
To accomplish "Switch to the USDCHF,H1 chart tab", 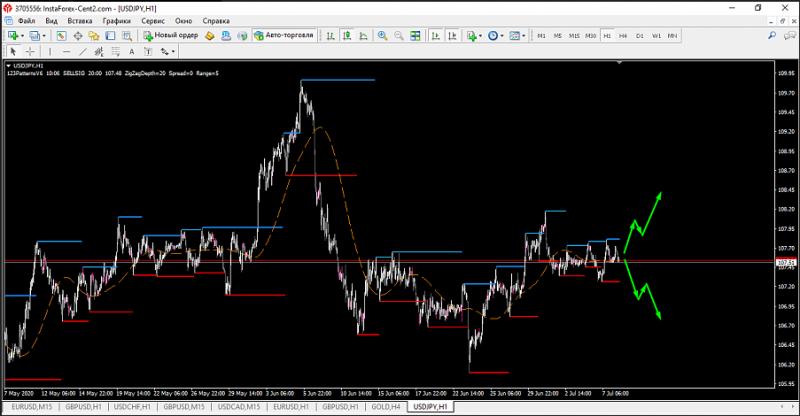I will click(132, 407).
